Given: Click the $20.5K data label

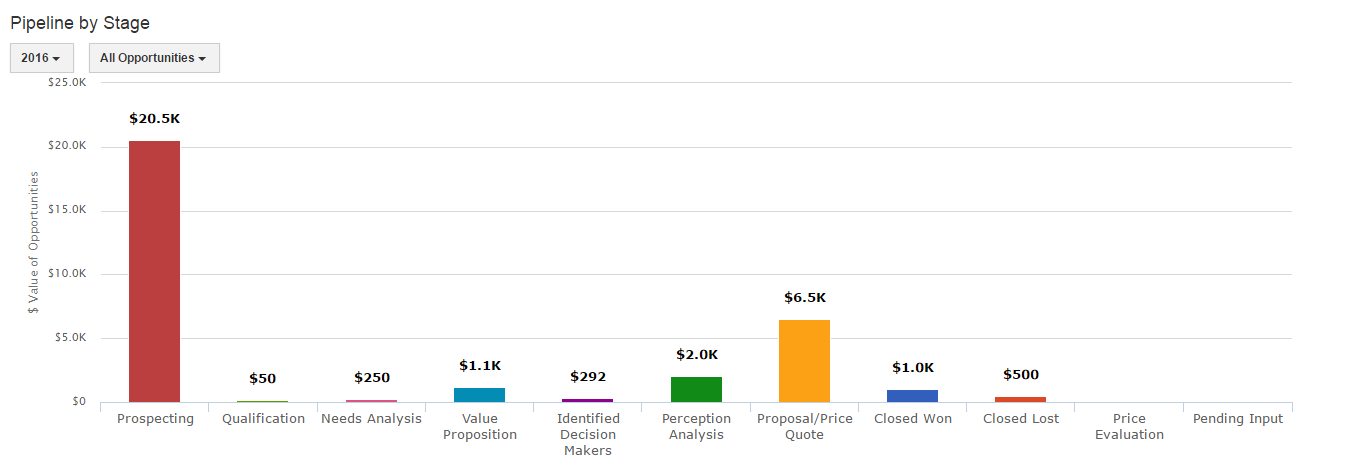Looking at the screenshot, I should (x=155, y=119).
